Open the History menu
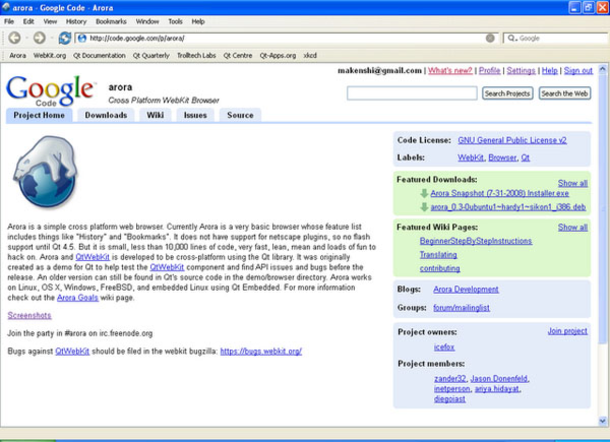Viewport: 610px width, 442px height. tap(76, 21)
